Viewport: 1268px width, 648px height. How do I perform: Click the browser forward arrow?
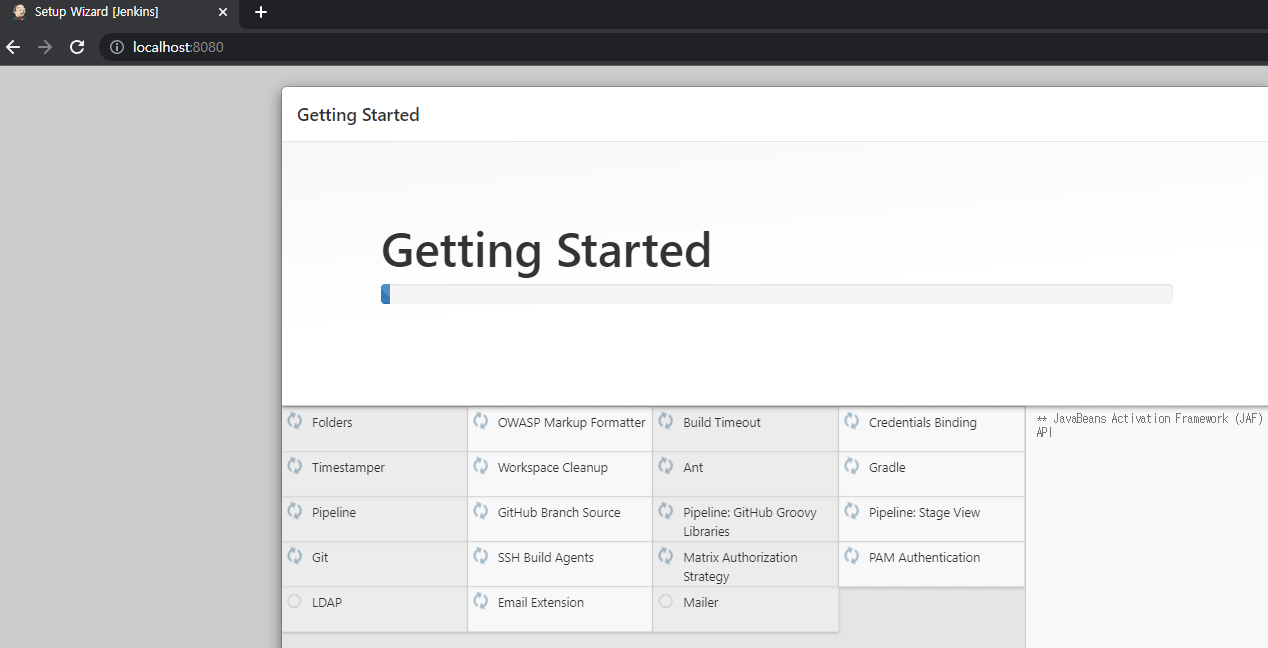click(x=45, y=47)
